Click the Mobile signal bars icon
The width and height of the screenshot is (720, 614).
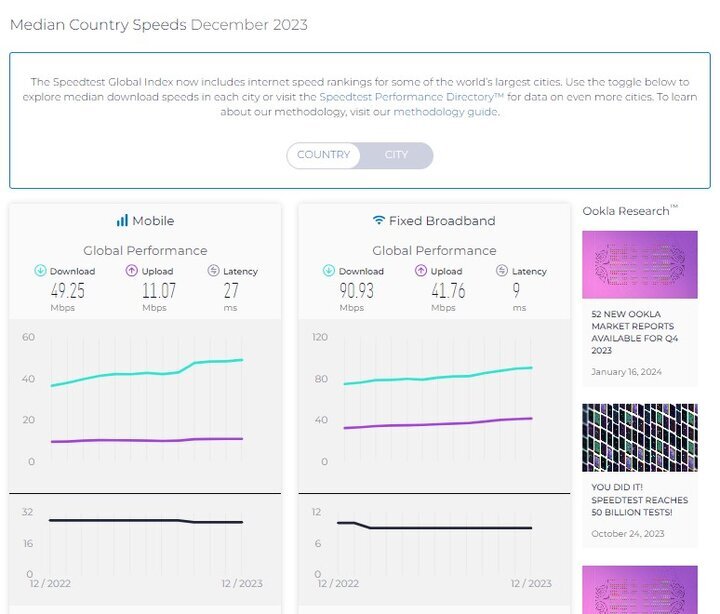point(122,220)
